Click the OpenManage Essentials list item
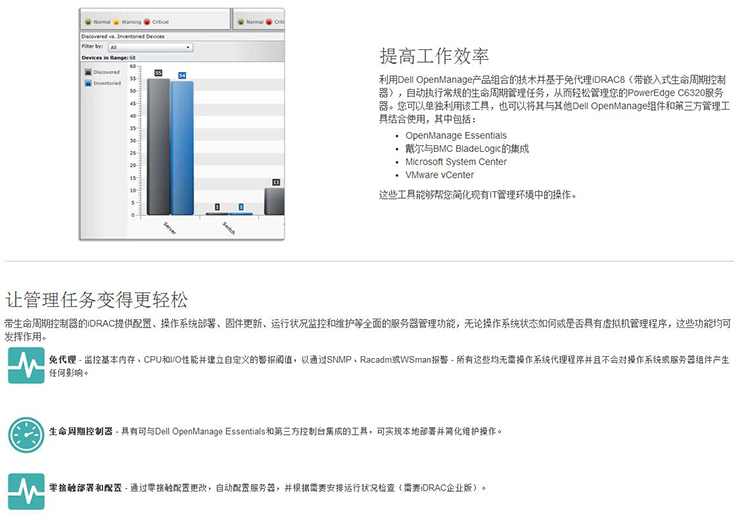The image size is (750, 531). pyautogui.click(x=456, y=135)
